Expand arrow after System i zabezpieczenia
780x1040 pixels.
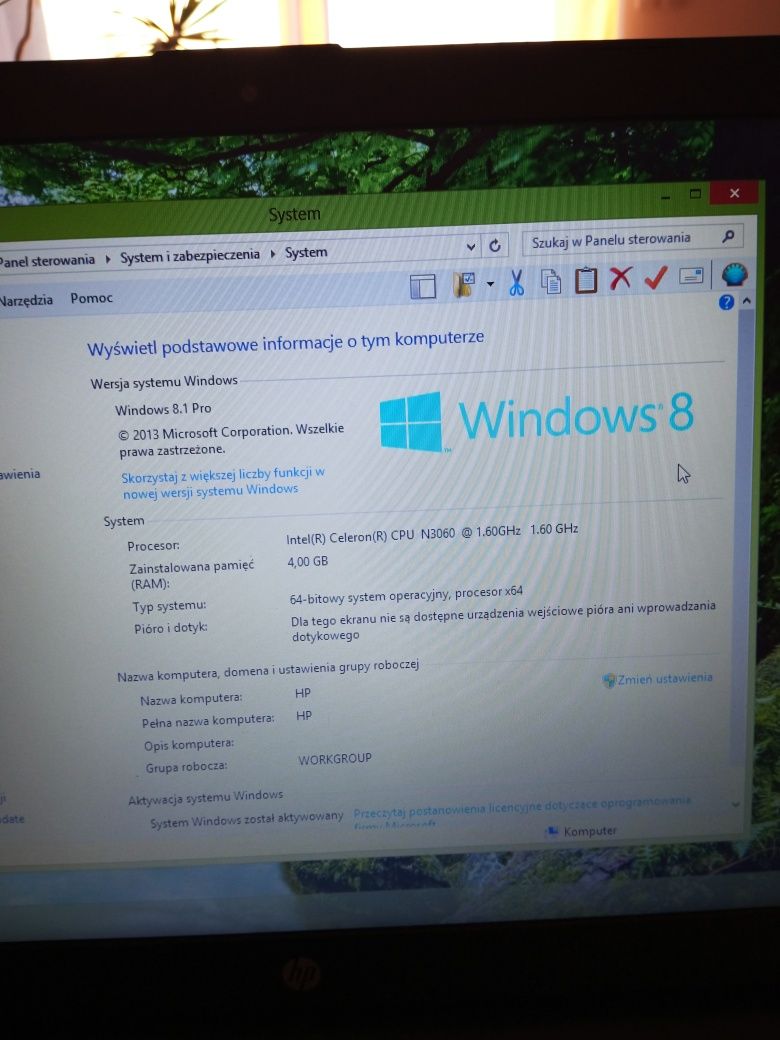273,254
